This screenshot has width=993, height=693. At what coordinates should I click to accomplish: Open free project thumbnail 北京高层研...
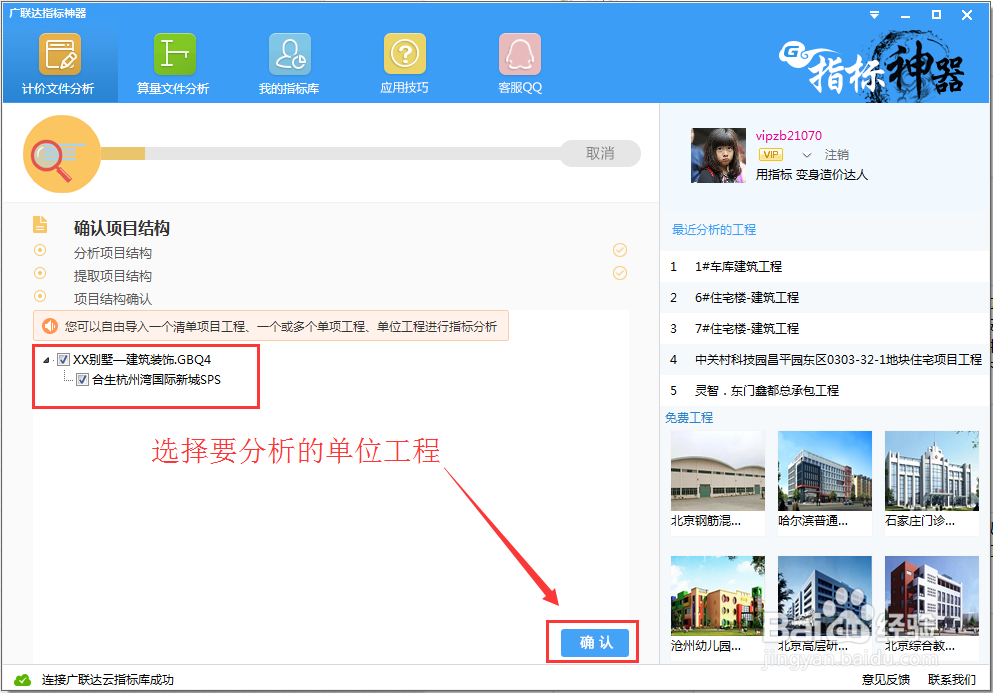point(825,596)
